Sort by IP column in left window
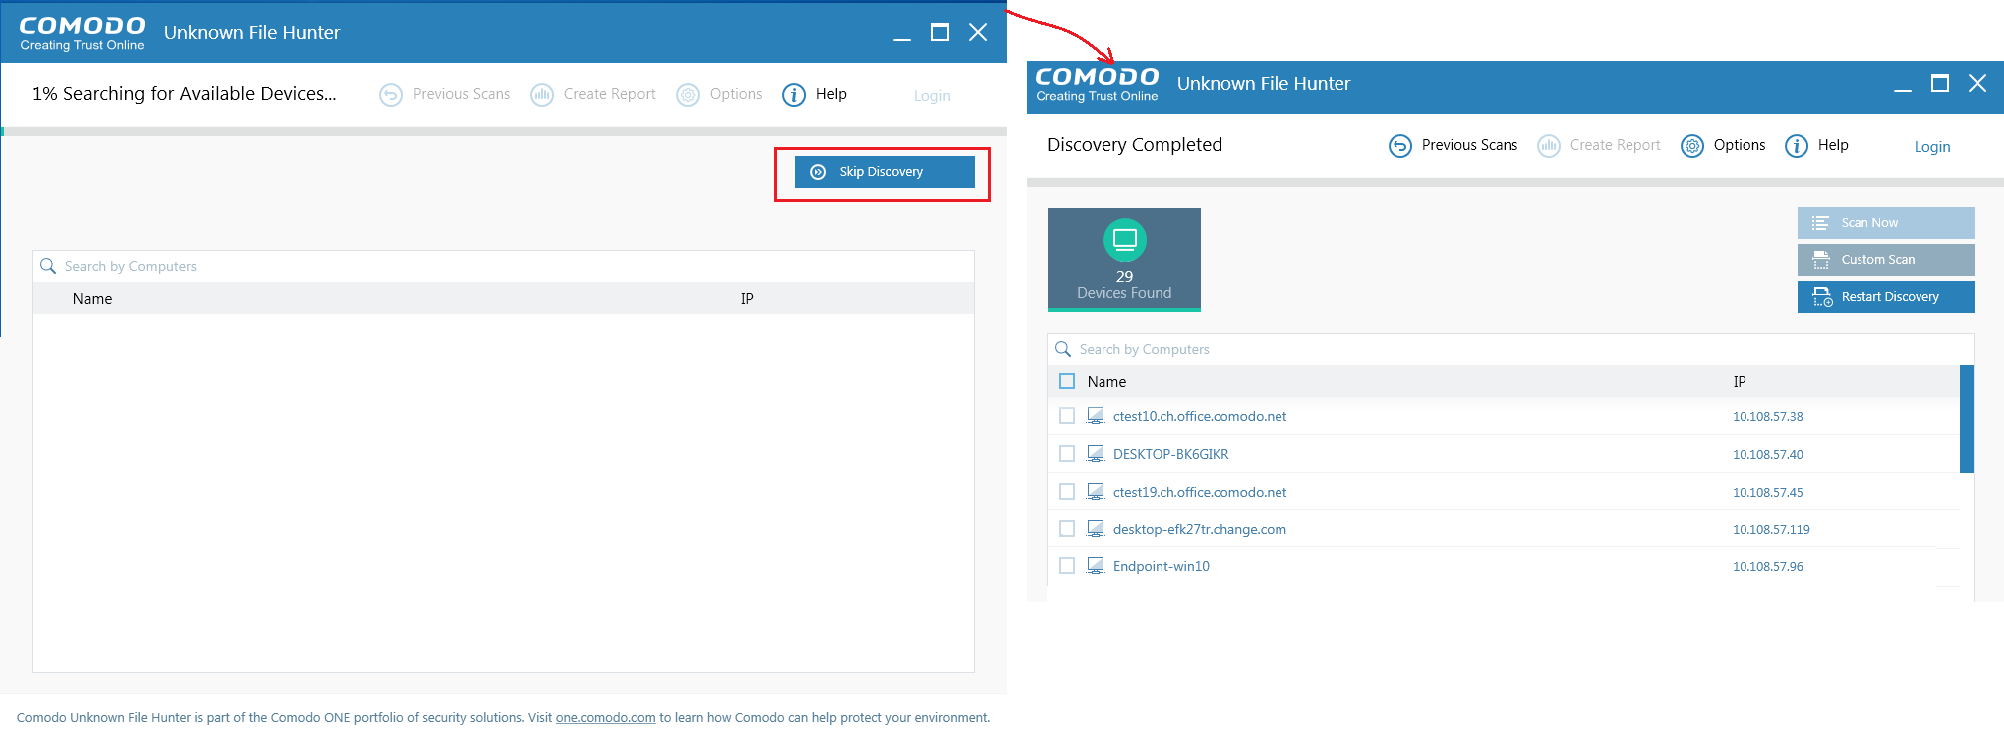 [x=747, y=299]
